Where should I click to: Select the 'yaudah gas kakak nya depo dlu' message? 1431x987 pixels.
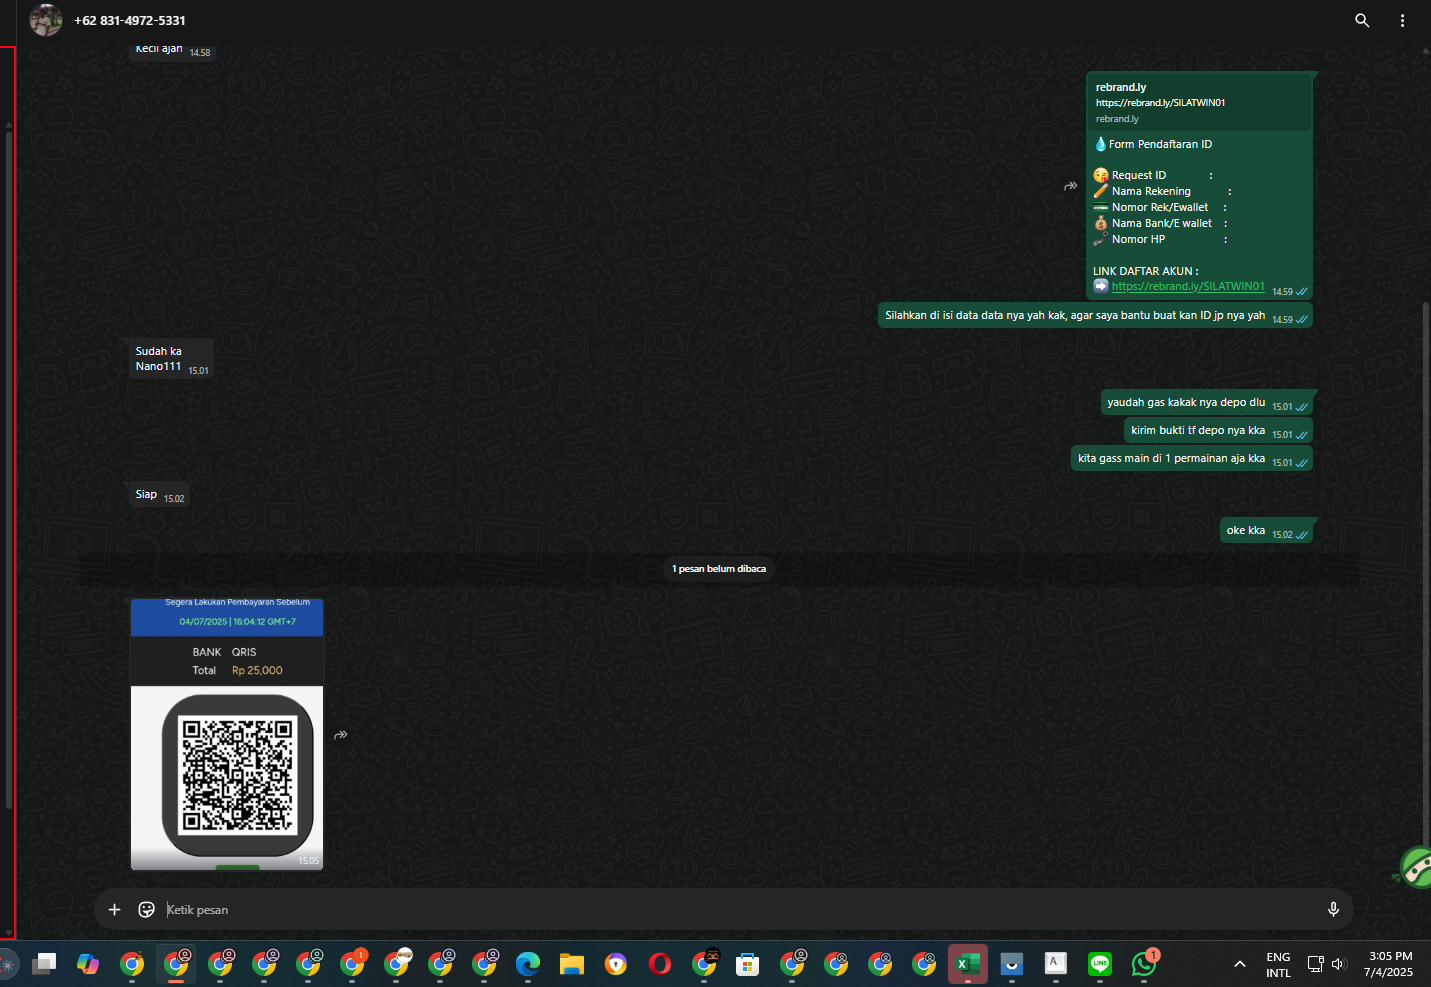click(1206, 403)
